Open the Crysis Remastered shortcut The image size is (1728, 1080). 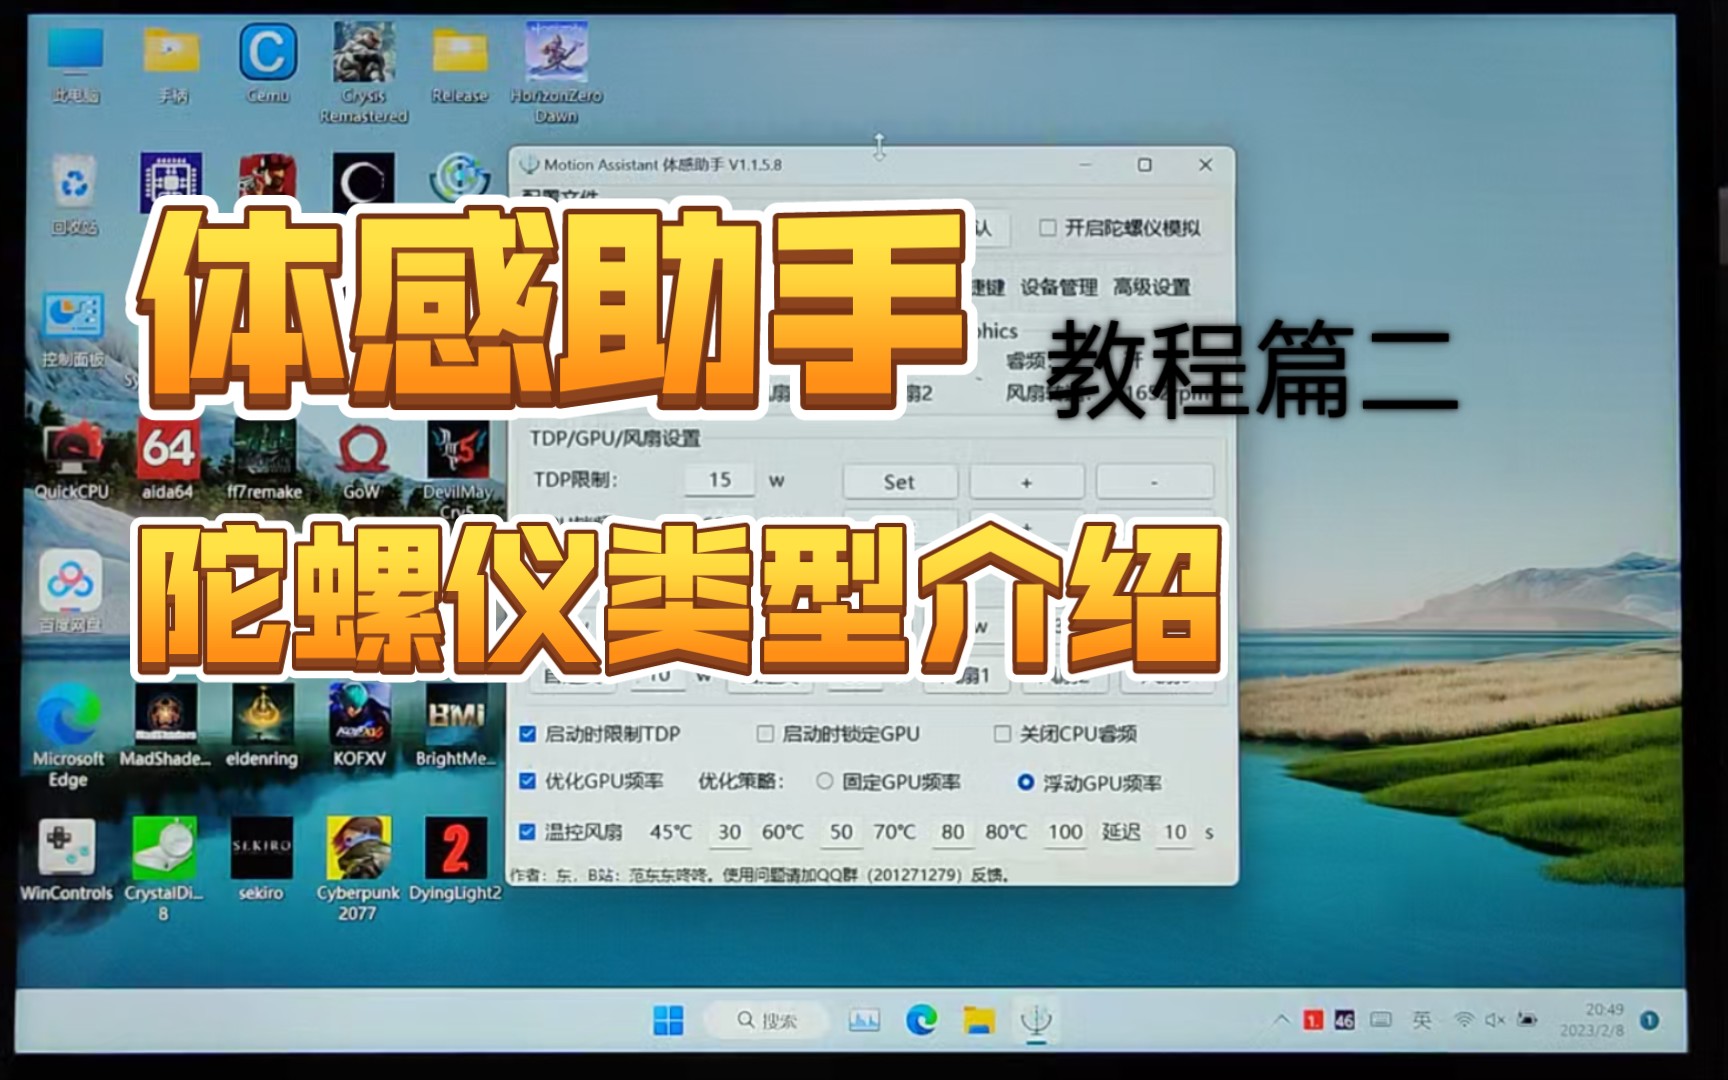coord(363,72)
